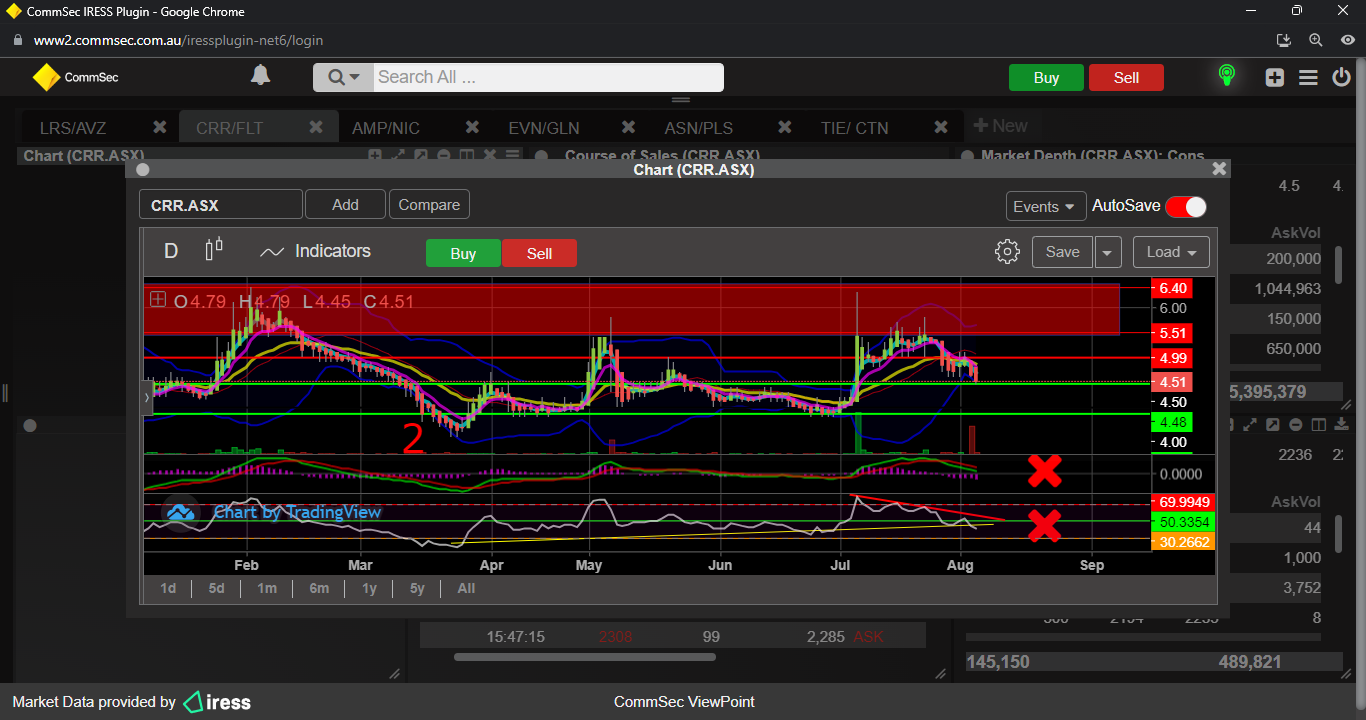Click the power logout icon
Screen dimensions: 1366x720
1342,77
